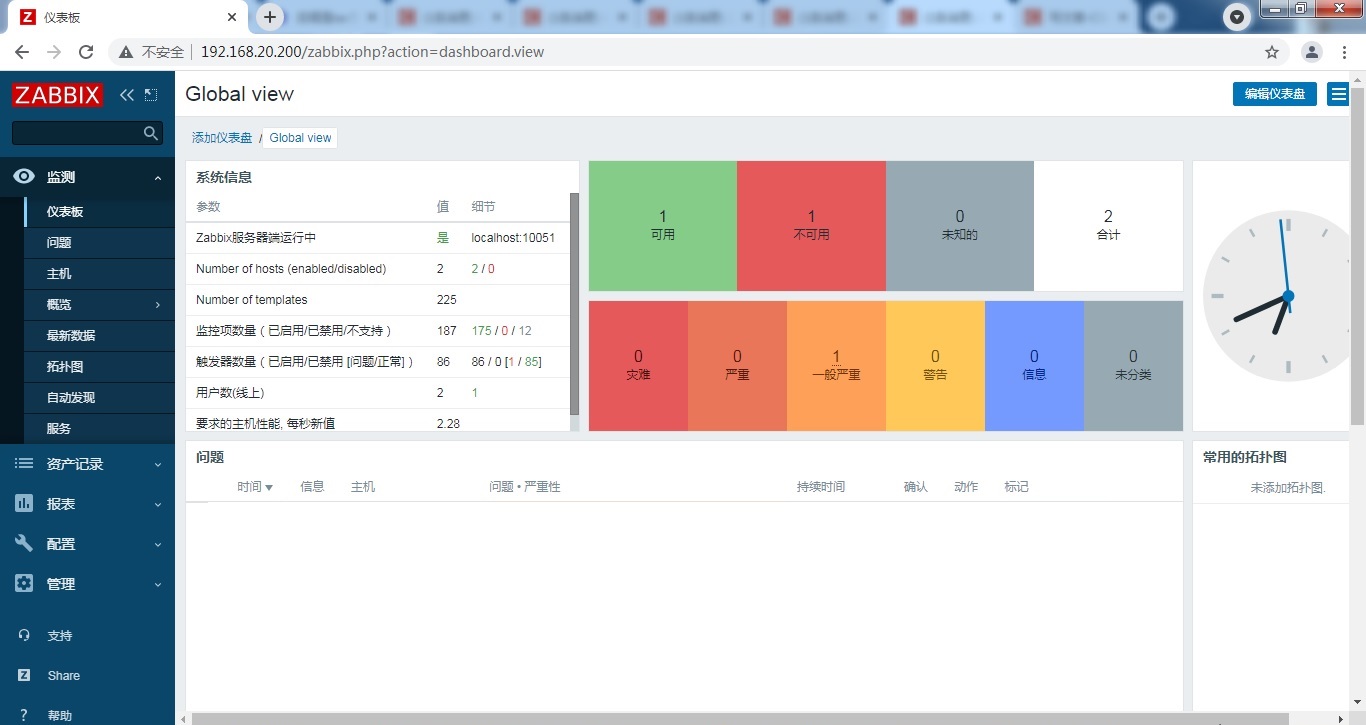Click the gear icon beside 管理
The image size is (1366, 725).
pos(24,584)
